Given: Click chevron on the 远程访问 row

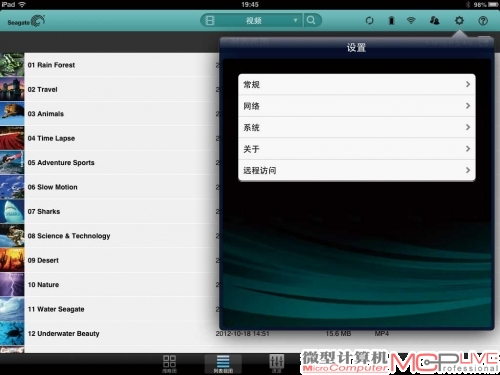Looking at the screenshot, I should click(x=468, y=170).
